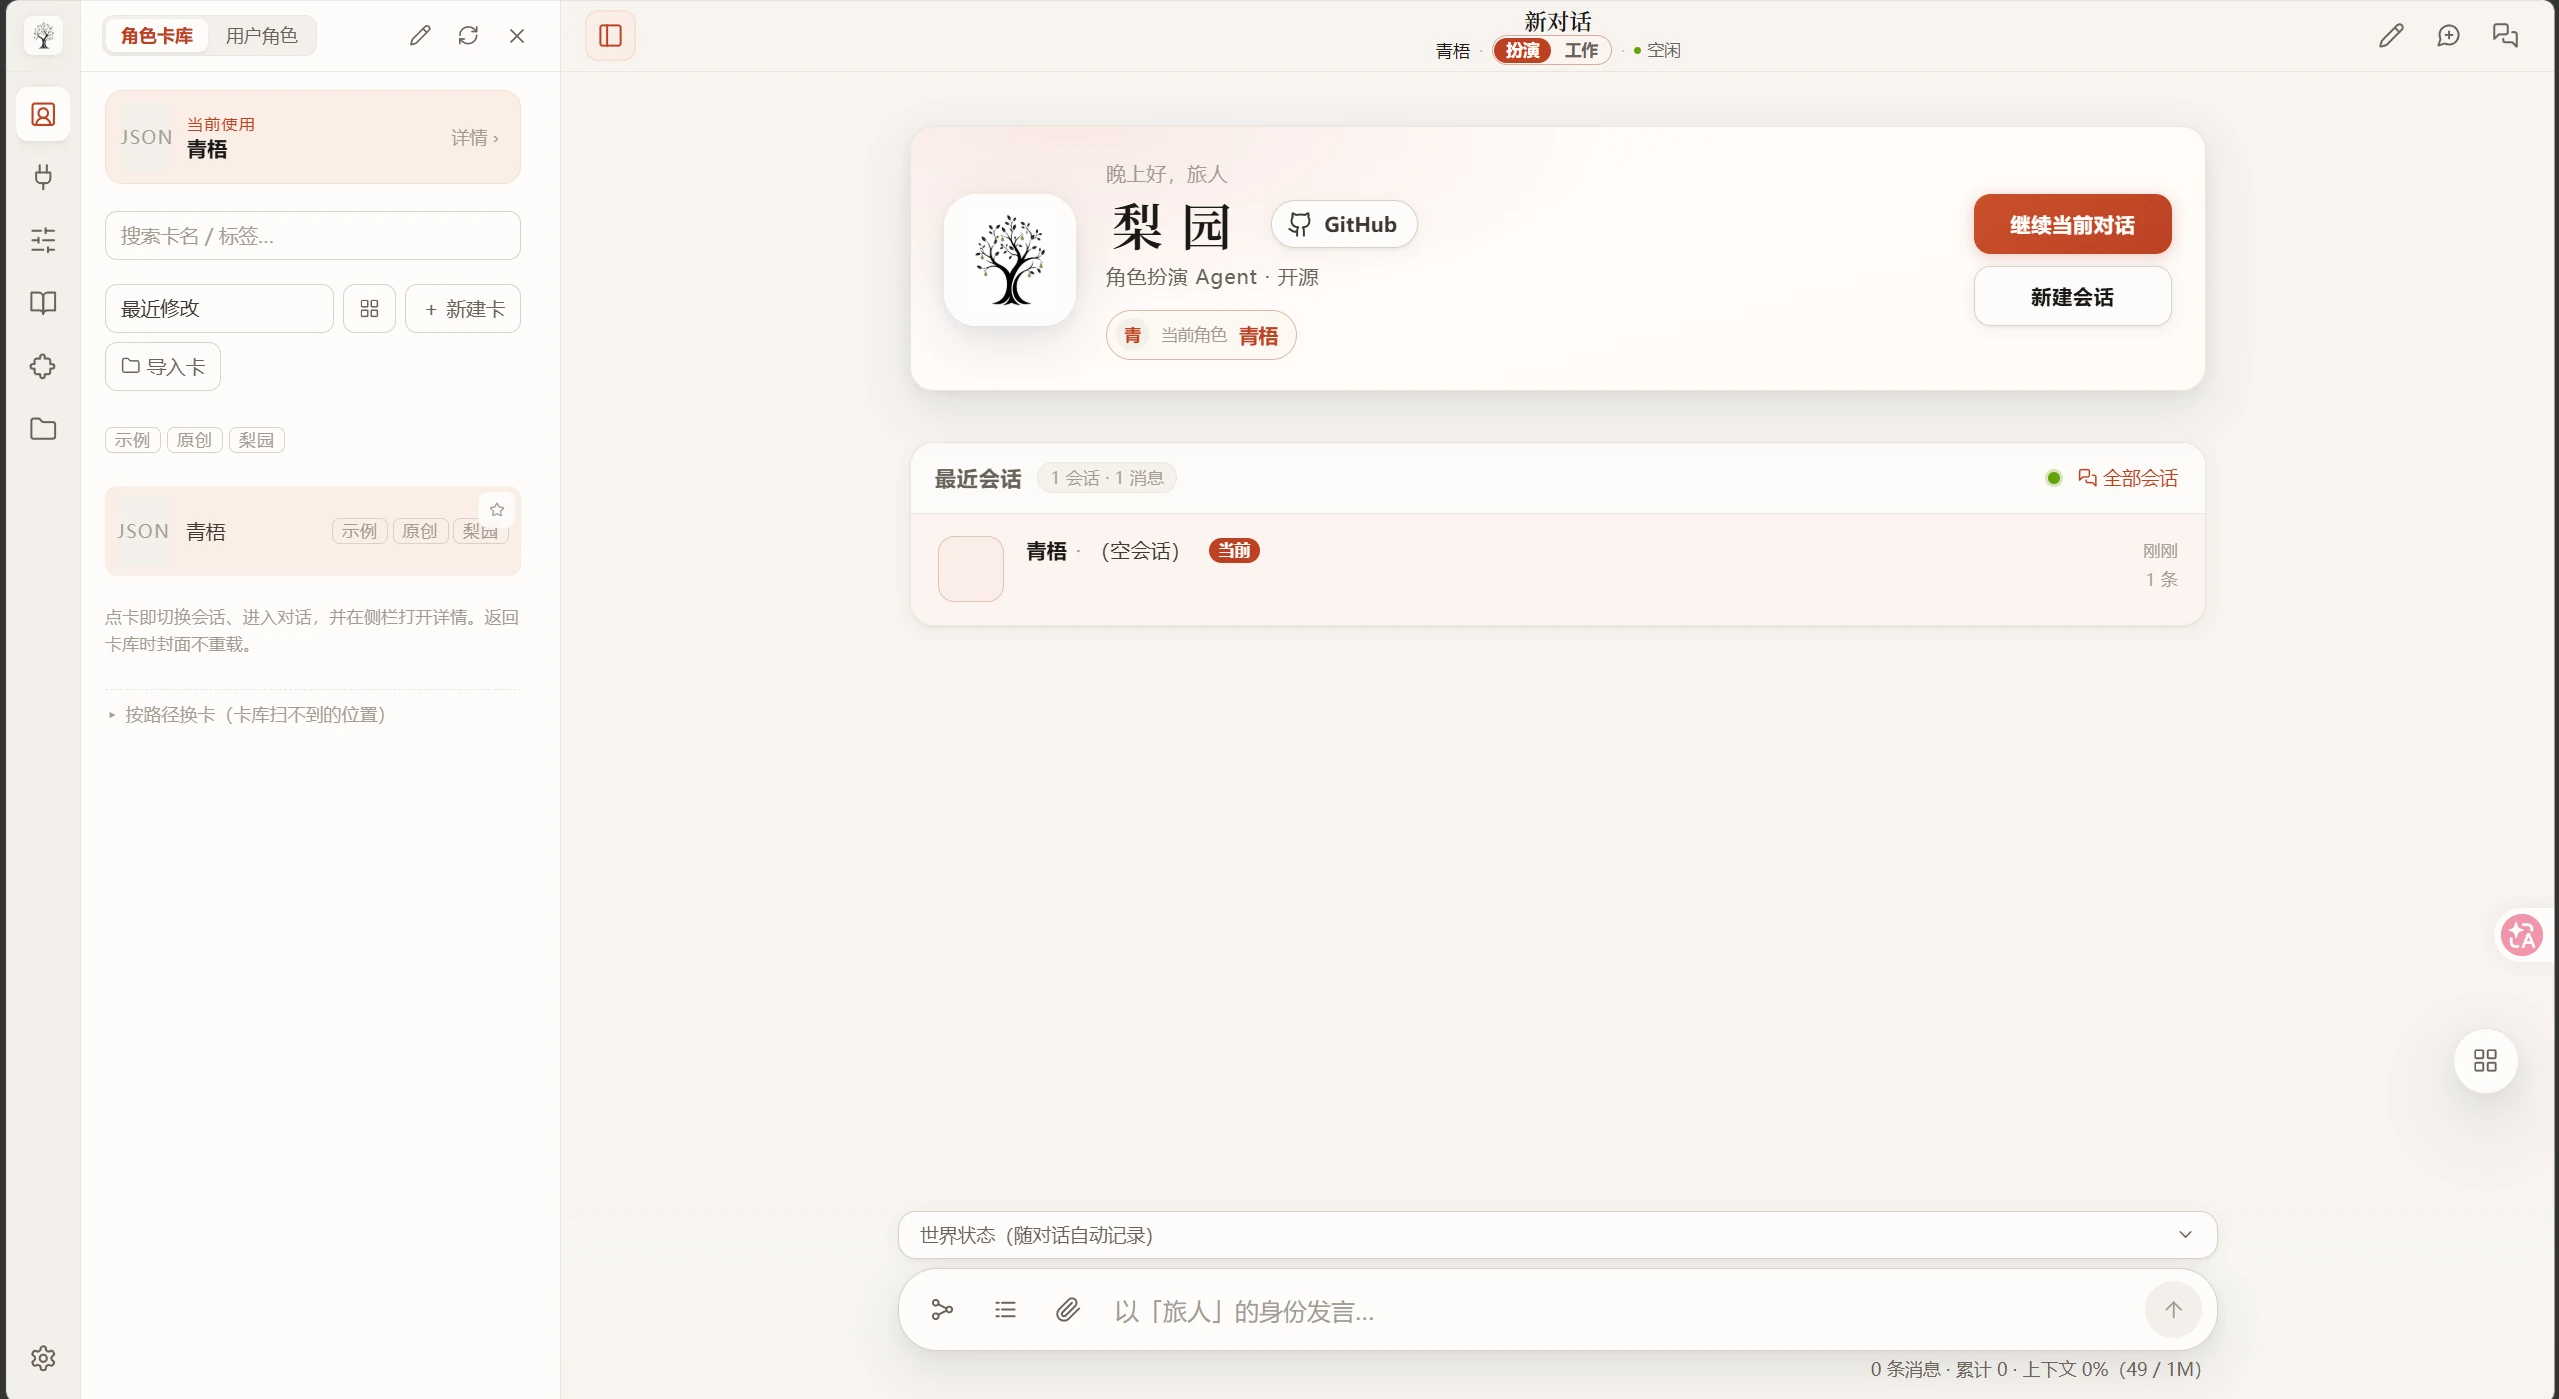Switch mode to 工作
2559x1399 pixels.
click(1581, 50)
